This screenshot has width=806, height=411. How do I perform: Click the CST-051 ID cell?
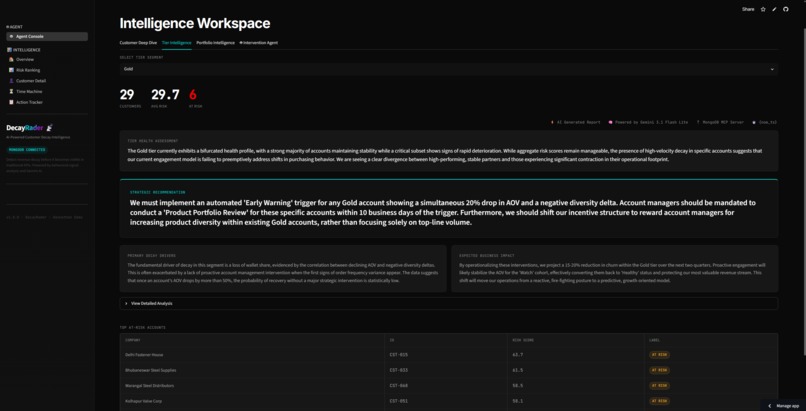click(x=398, y=401)
